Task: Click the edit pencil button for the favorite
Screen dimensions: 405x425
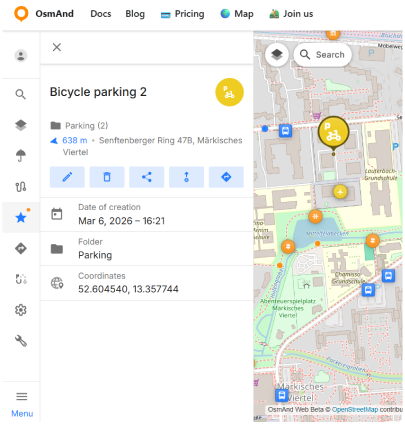Action: coord(67,177)
